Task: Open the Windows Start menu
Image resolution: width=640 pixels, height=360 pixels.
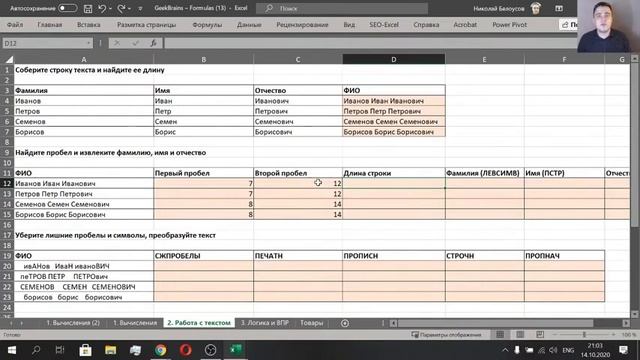Action: [12, 350]
